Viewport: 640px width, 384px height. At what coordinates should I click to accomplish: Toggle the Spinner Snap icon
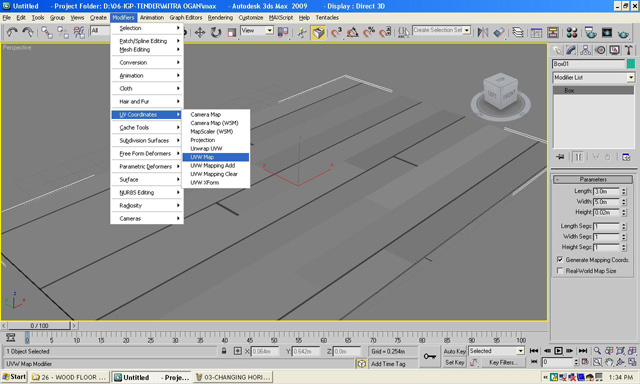(x=385, y=32)
